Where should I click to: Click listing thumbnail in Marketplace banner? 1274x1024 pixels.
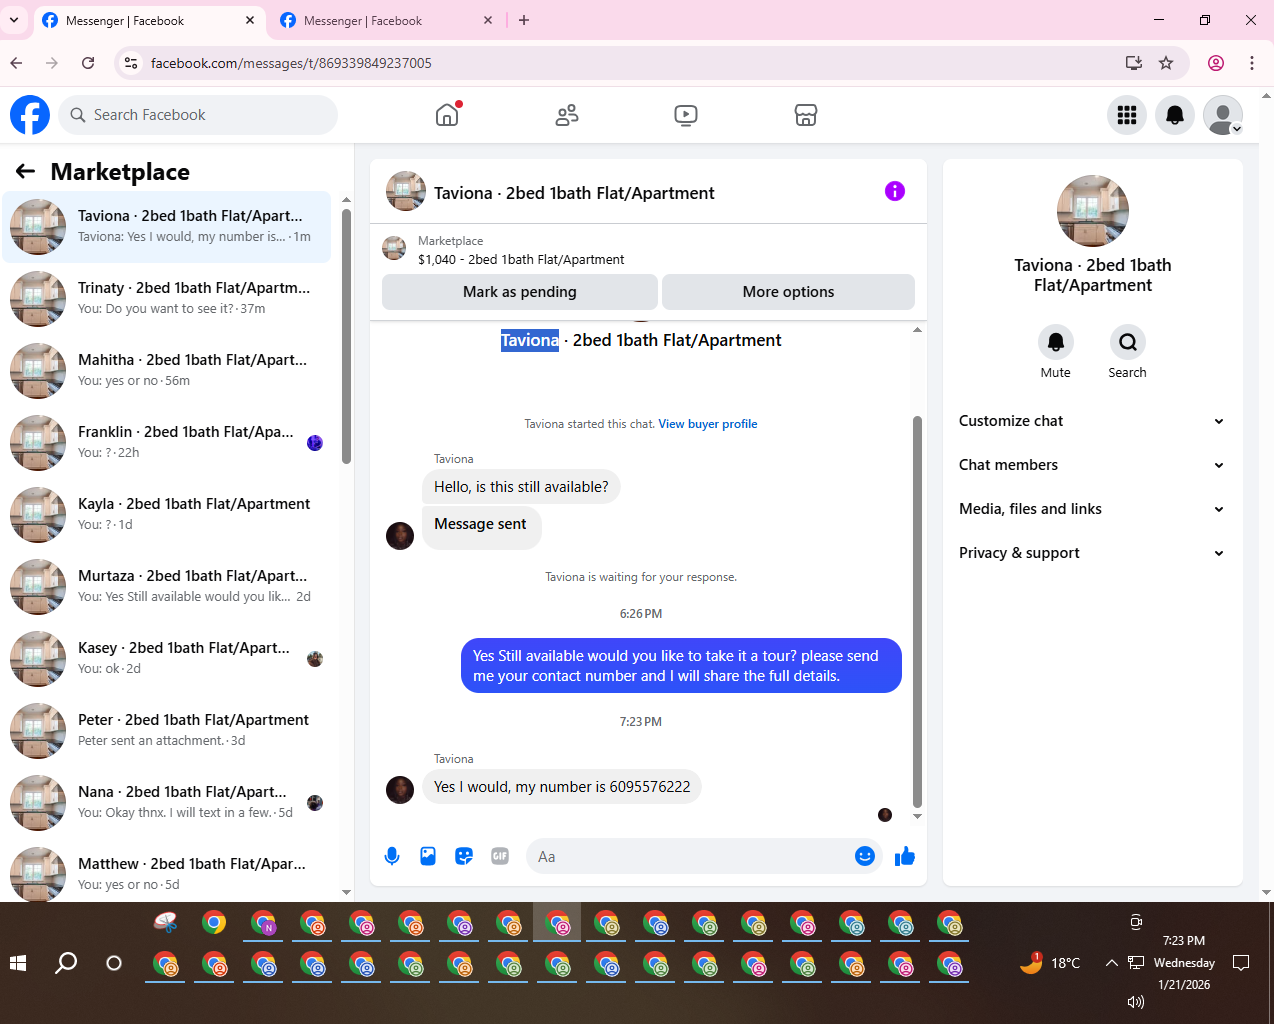tap(395, 248)
